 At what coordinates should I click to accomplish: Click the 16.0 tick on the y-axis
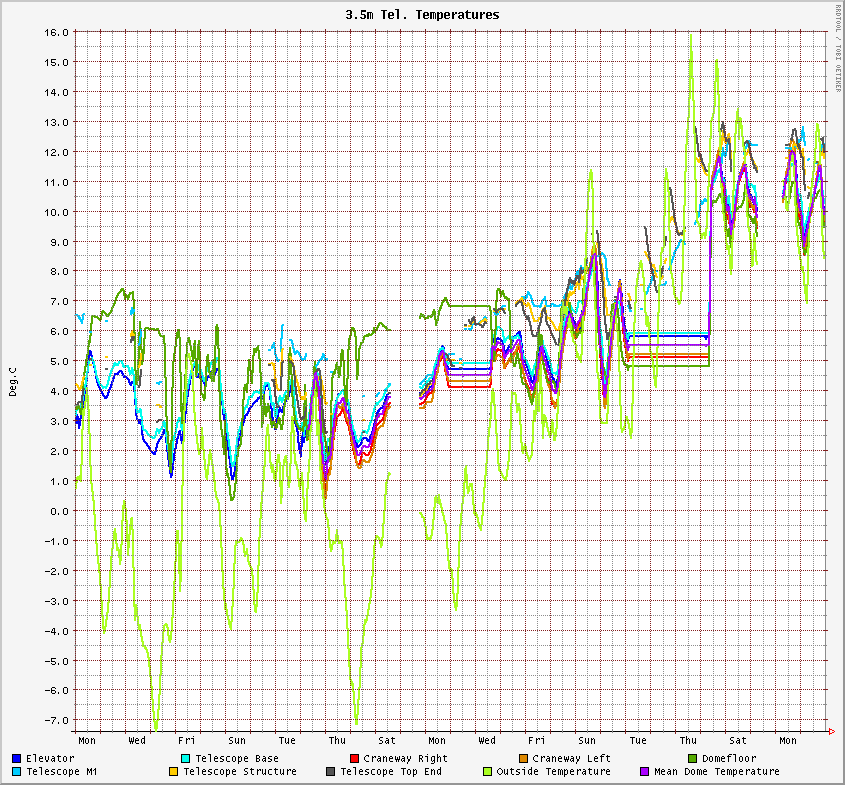tap(56, 32)
